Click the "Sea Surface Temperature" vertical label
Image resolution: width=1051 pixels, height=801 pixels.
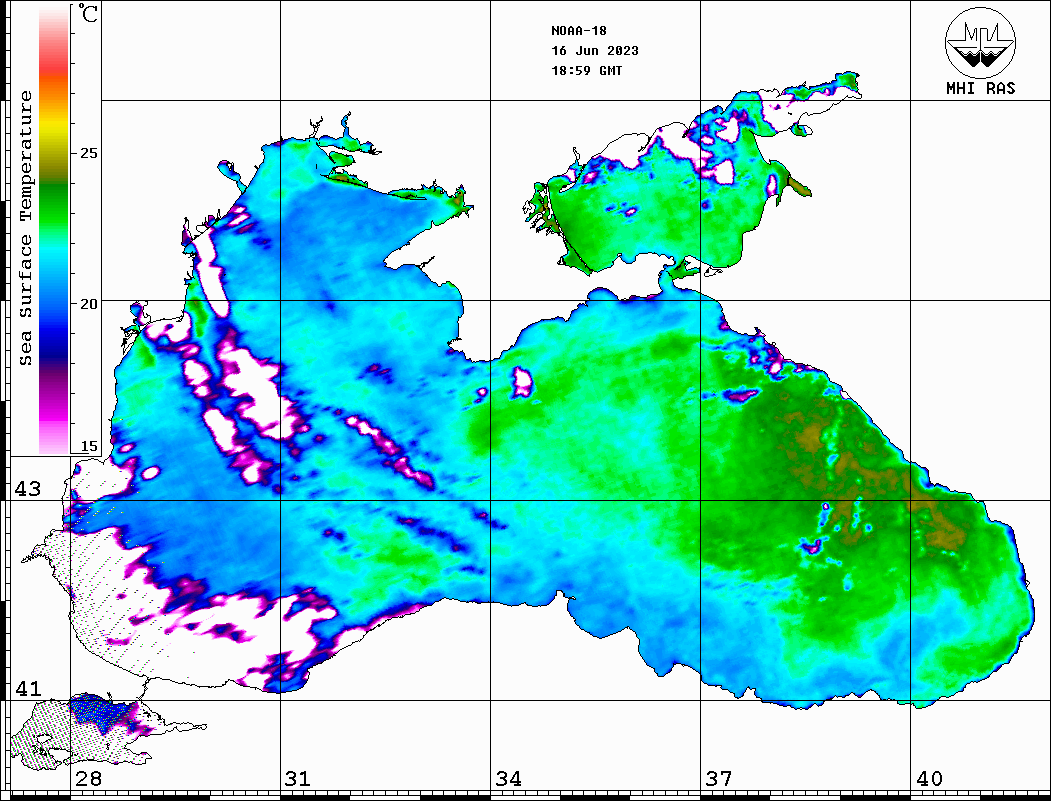point(25,229)
